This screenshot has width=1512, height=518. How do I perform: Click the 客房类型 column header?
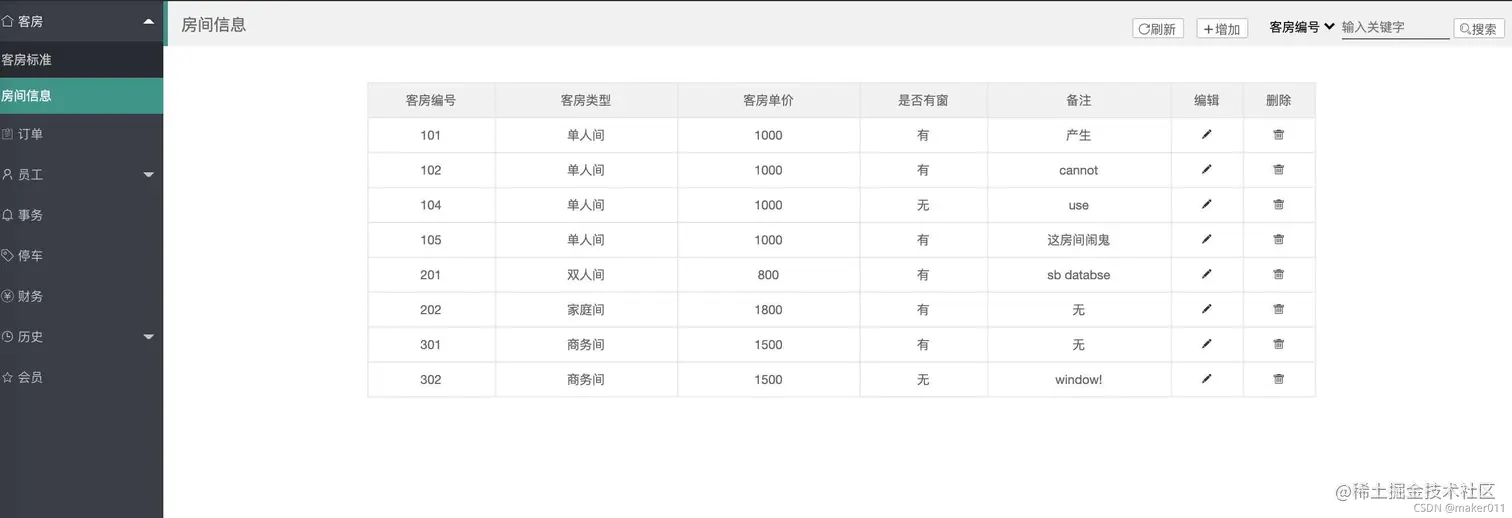click(586, 100)
